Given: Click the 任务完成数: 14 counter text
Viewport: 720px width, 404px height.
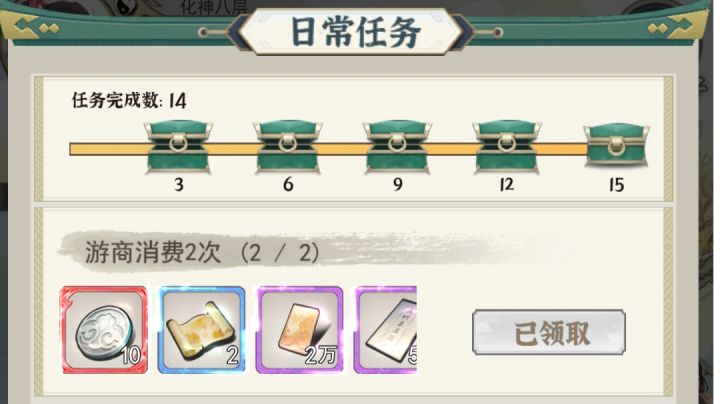Looking at the screenshot, I should [129, 101].
